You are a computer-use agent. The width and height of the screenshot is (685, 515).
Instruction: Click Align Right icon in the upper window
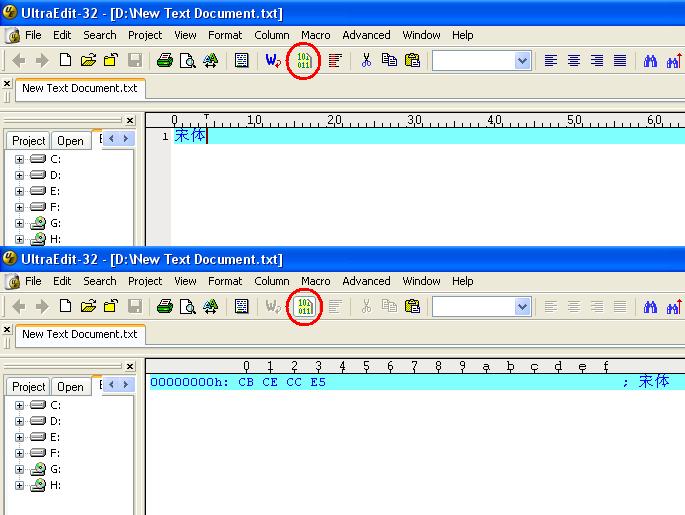tap(597, 60)
